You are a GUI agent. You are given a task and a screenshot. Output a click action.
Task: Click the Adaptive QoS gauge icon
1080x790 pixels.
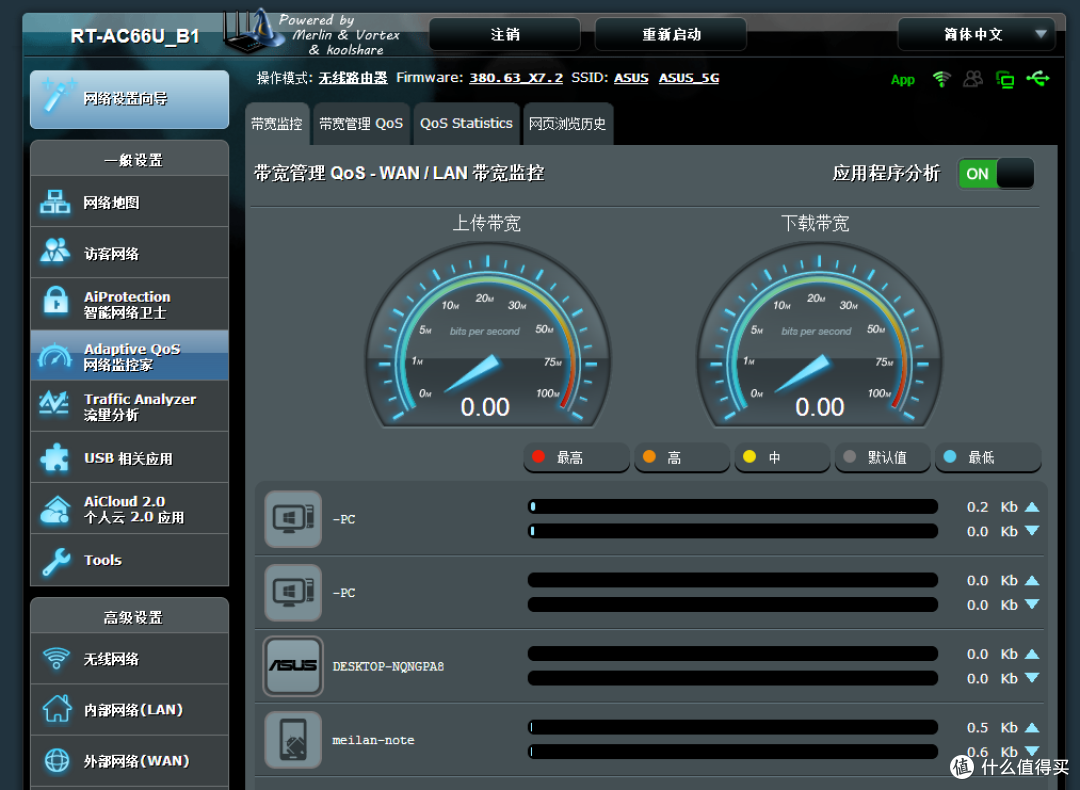[x=55, y=355]
